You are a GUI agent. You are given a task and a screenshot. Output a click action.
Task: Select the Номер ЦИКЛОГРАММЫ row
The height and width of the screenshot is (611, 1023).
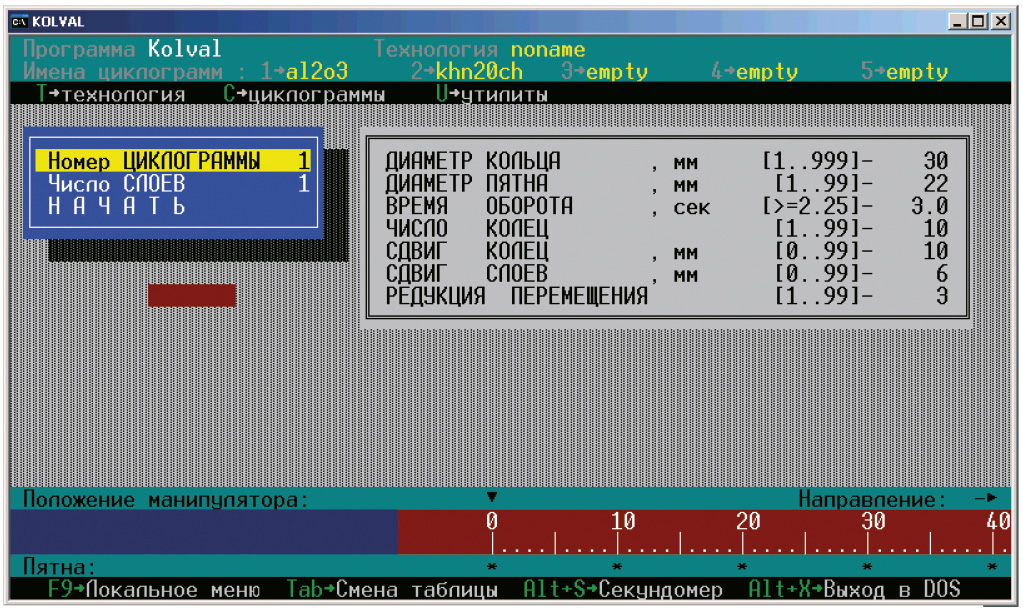tap(173, 160)
